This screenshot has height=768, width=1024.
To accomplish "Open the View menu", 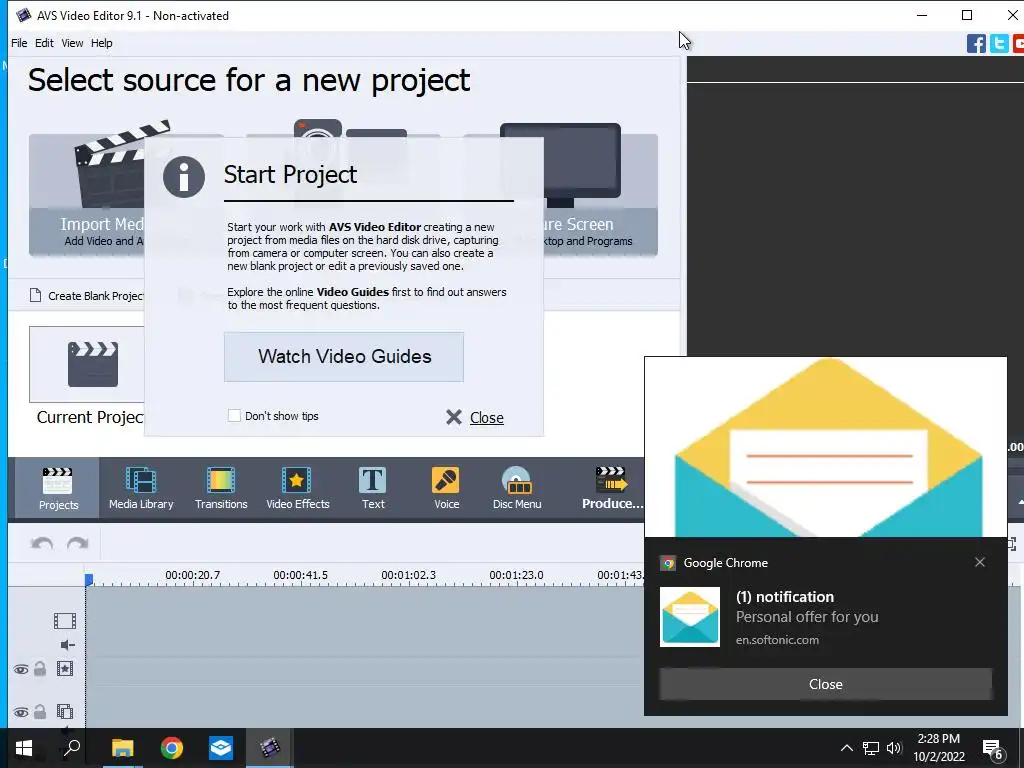I will point(72,43).
